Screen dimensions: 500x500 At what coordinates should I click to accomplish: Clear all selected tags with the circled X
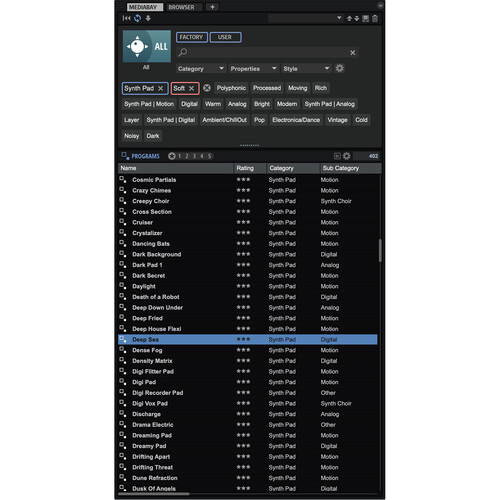click(207, 88)
